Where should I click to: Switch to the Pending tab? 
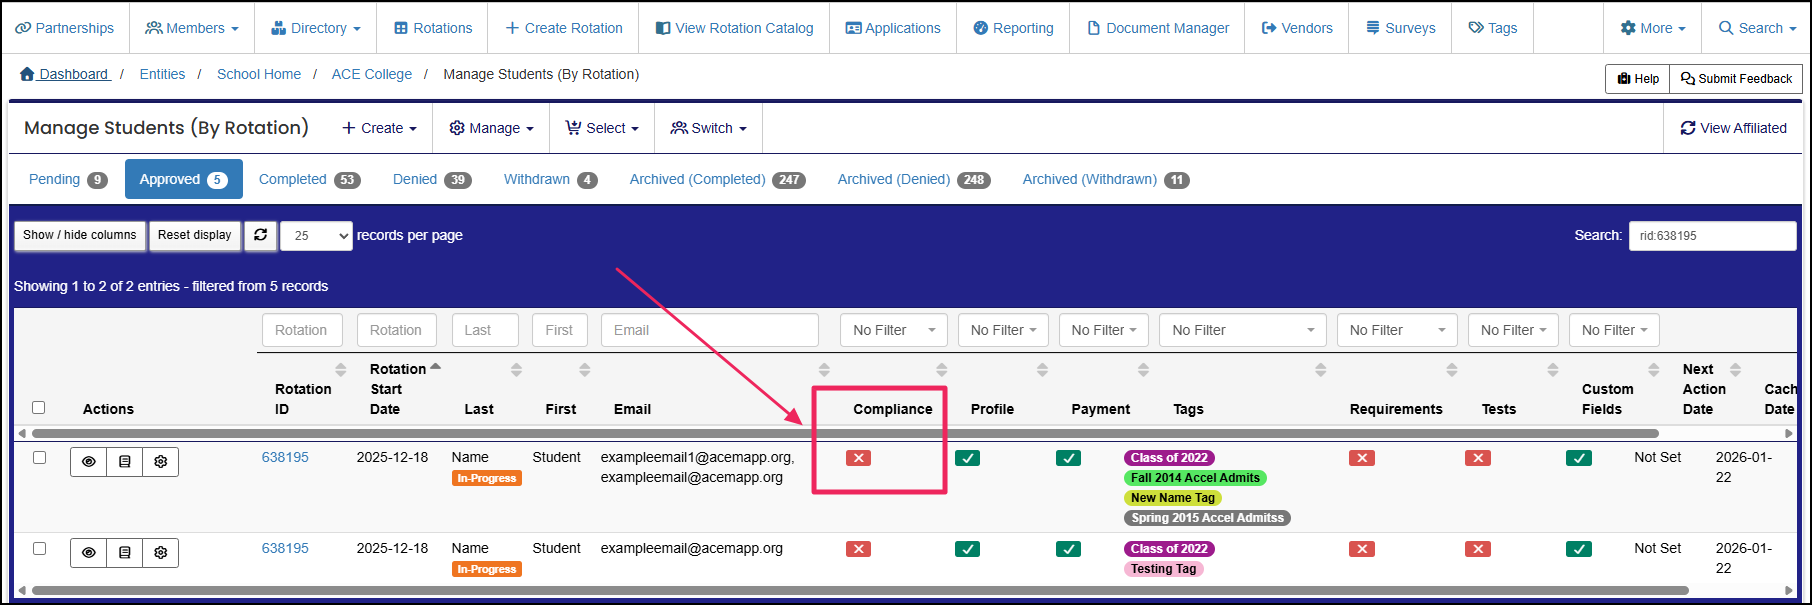[68, 179]
